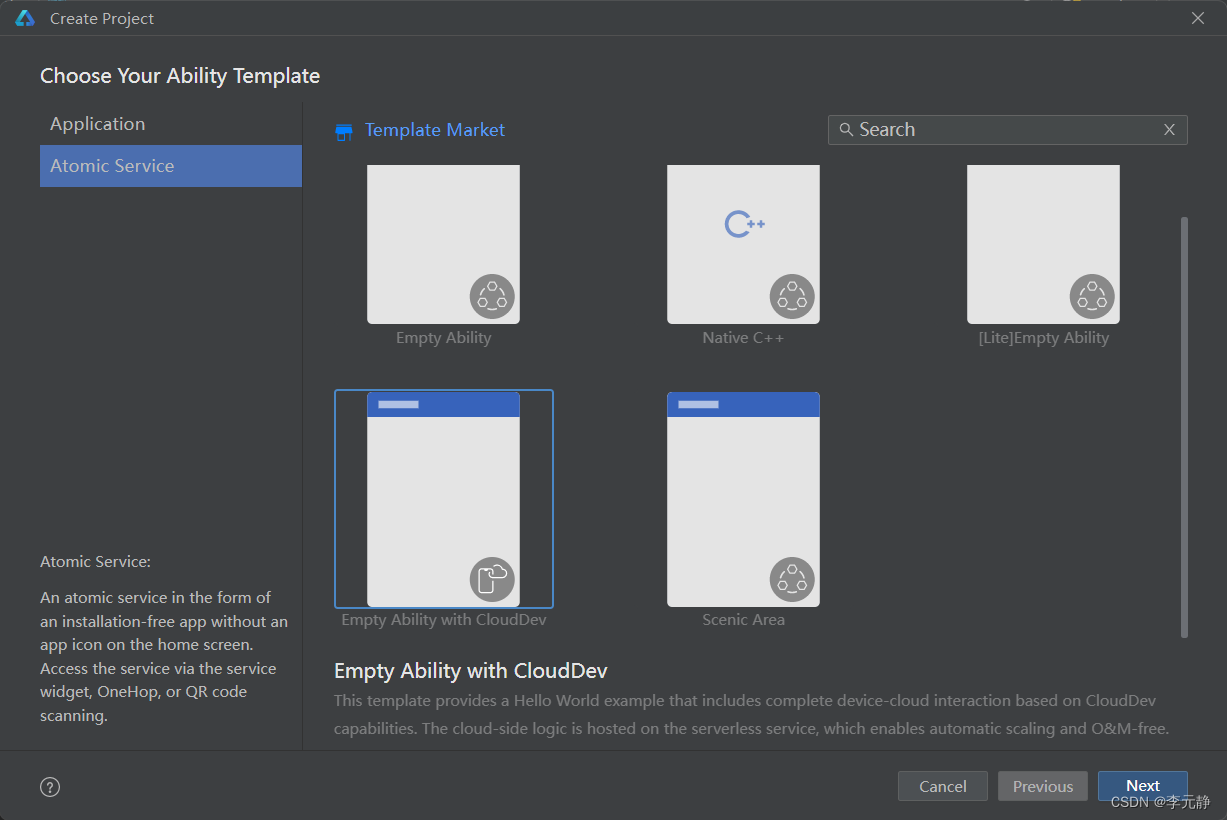Click the Native C++ label
Image resolution: width=1227 pixels, height=820 pixels.
pyautogui.click(x=743, y=338)
